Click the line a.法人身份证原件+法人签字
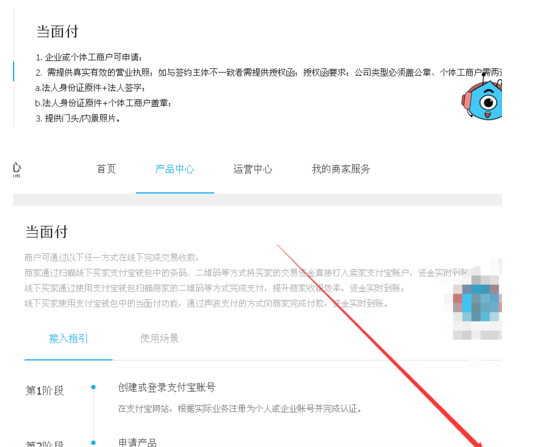Screen dimensions: 540x447 tap(90, 88)
